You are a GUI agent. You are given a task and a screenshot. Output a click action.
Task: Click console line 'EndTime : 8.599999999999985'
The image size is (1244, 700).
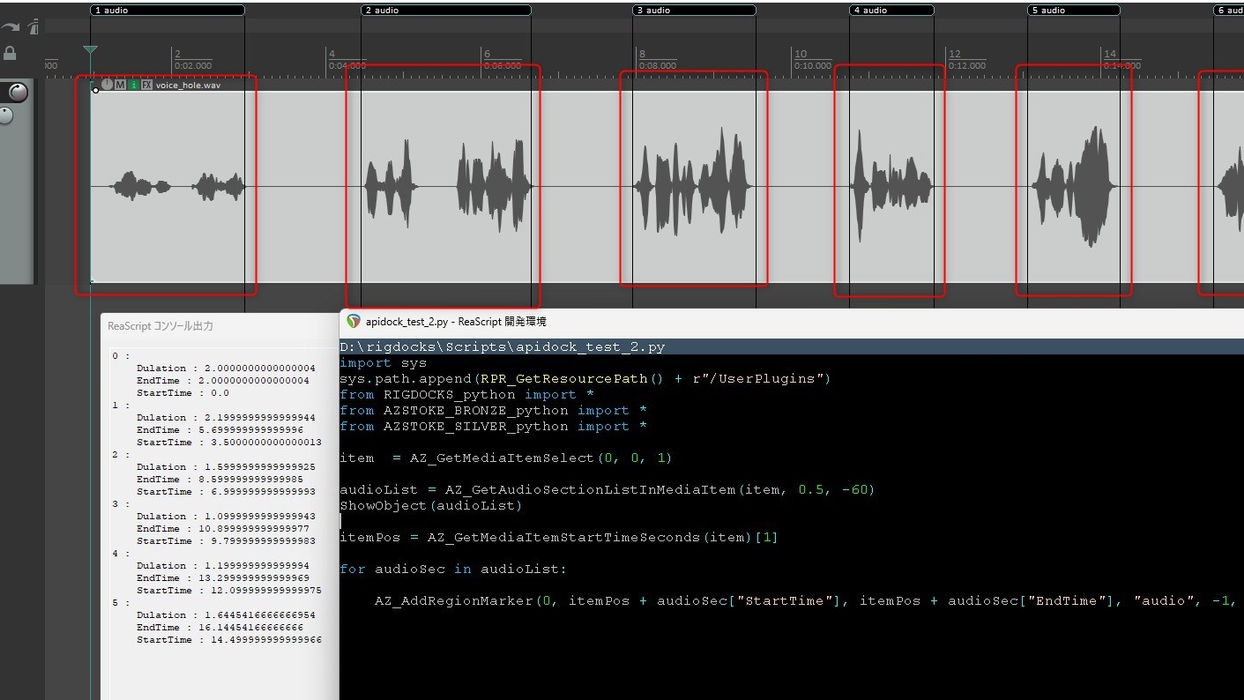pyautogui.click(x=220, y=479)
